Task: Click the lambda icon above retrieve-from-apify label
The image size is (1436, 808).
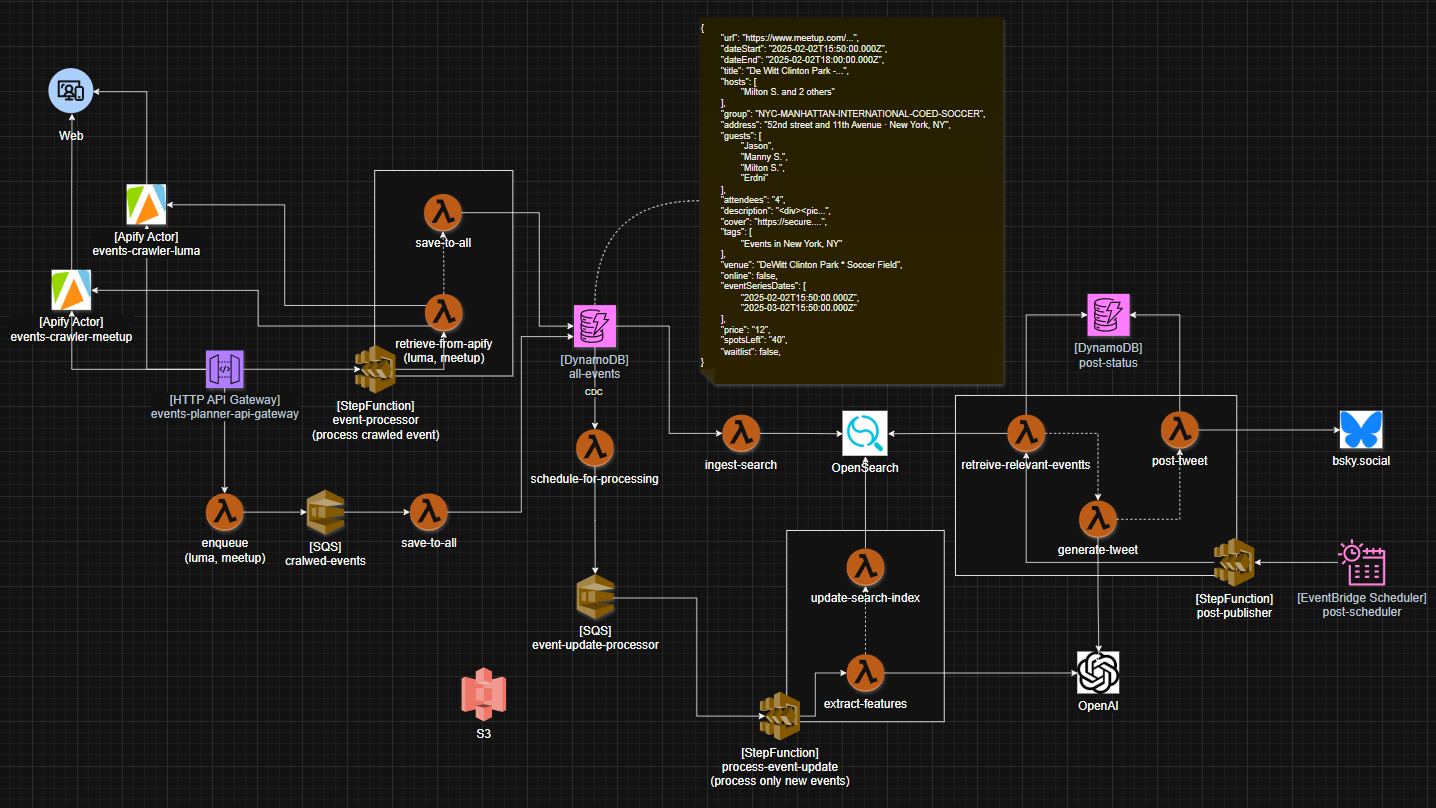Action: pyautogui.click(x=442, y=312)
